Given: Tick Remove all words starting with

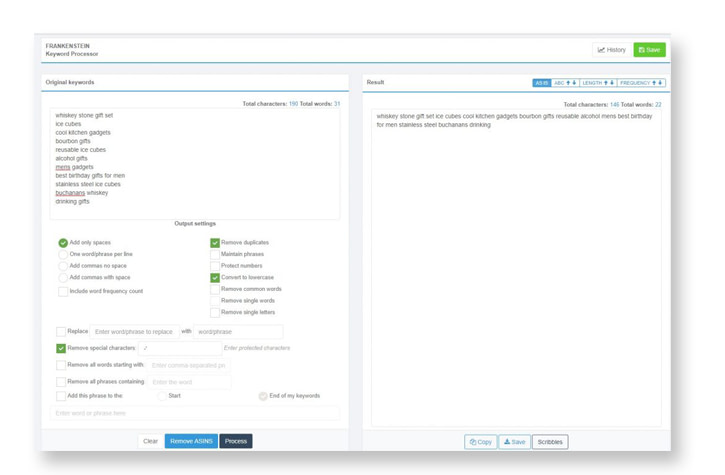Looking at the screenshot, I should [x=61, y=365].
